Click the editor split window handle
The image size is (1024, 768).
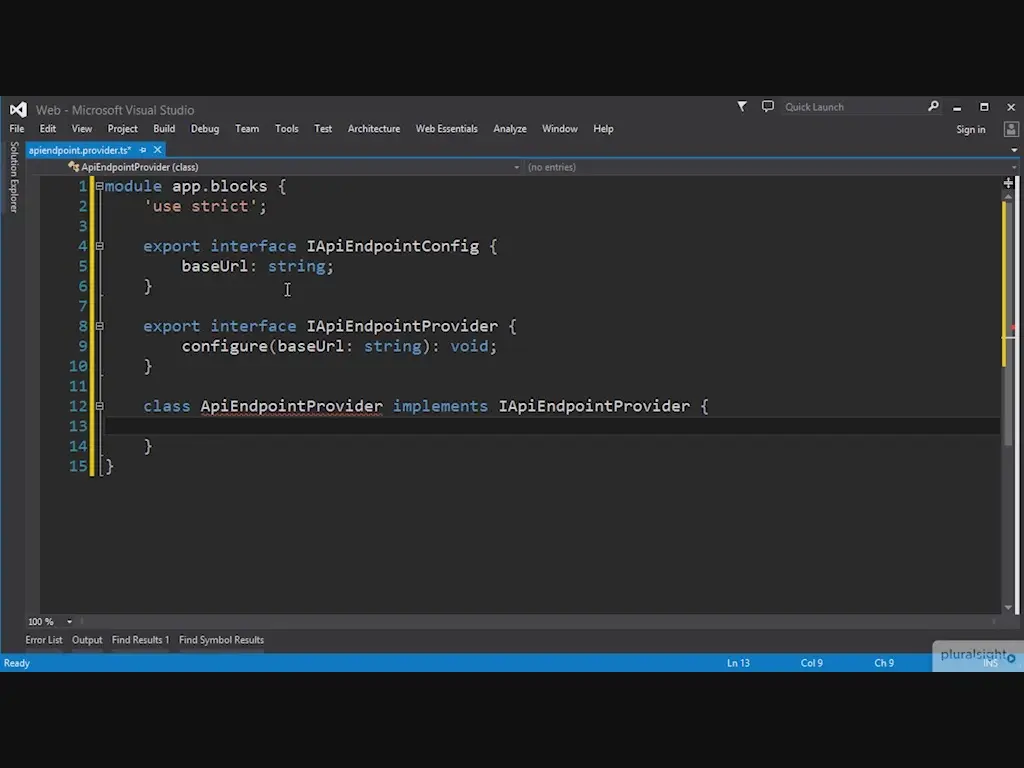[x=1008, y=183]
